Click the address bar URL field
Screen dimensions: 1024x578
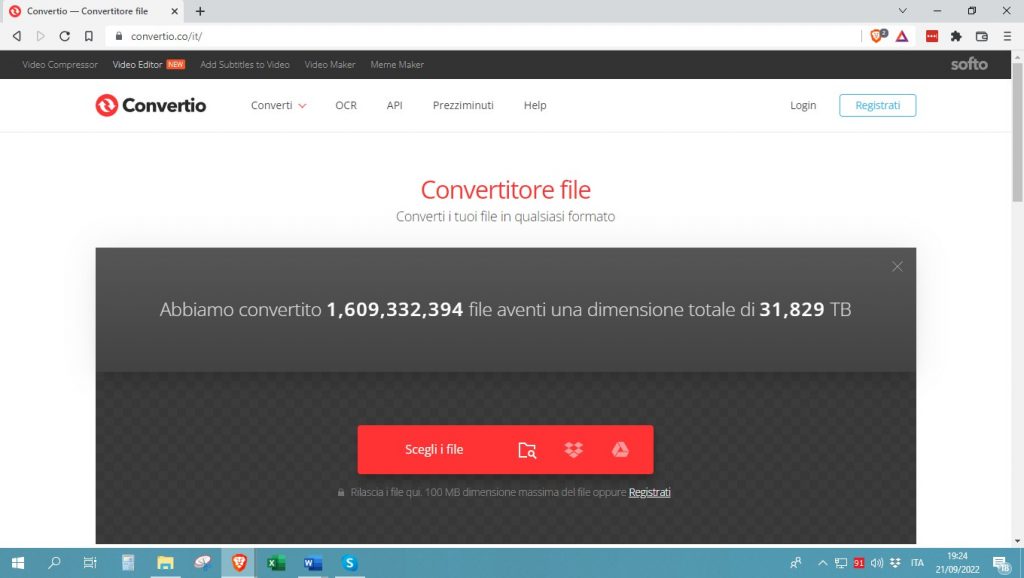tap(480, 36)
